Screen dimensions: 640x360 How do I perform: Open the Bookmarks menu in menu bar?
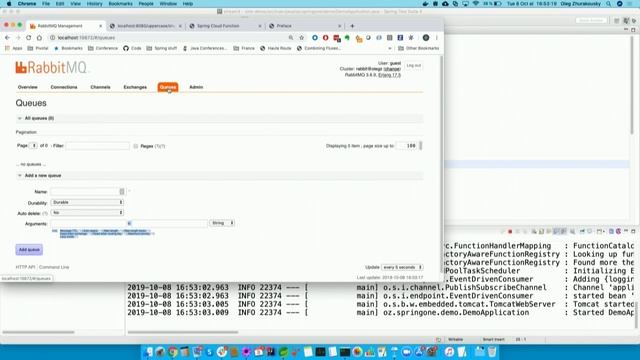click(x=120, y=4)
